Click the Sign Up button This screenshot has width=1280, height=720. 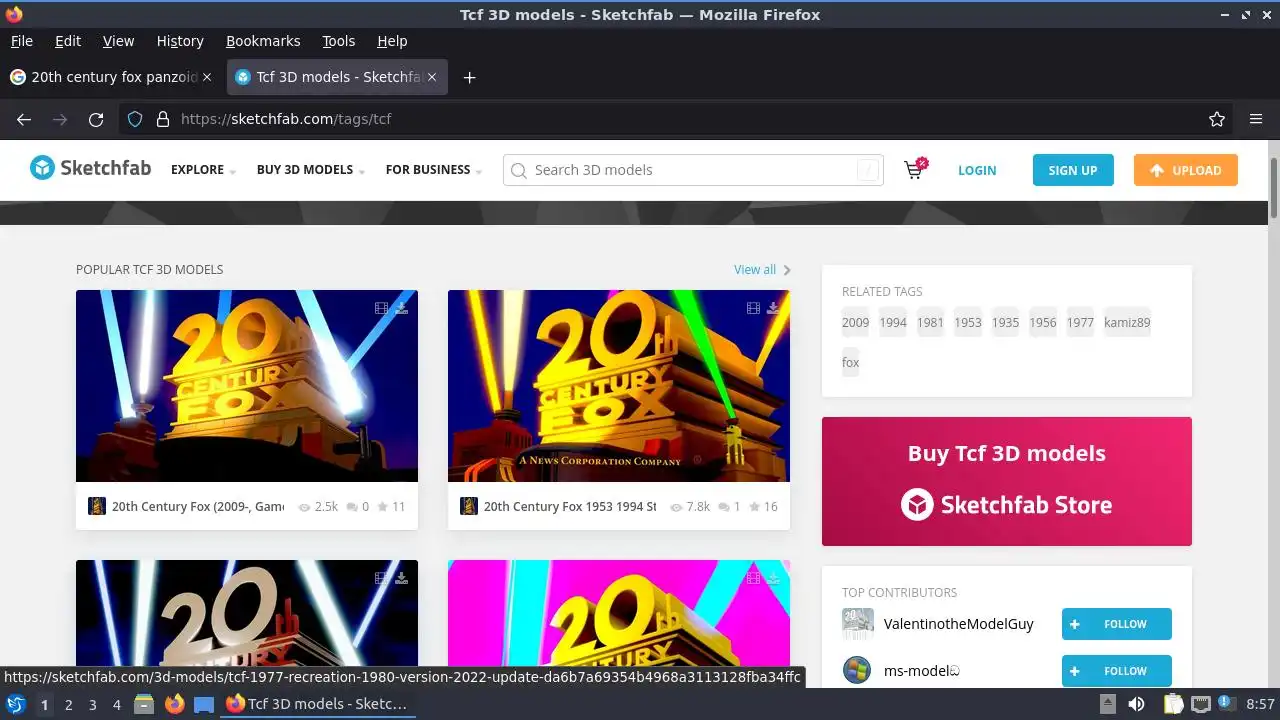[x=1073, y=170]
